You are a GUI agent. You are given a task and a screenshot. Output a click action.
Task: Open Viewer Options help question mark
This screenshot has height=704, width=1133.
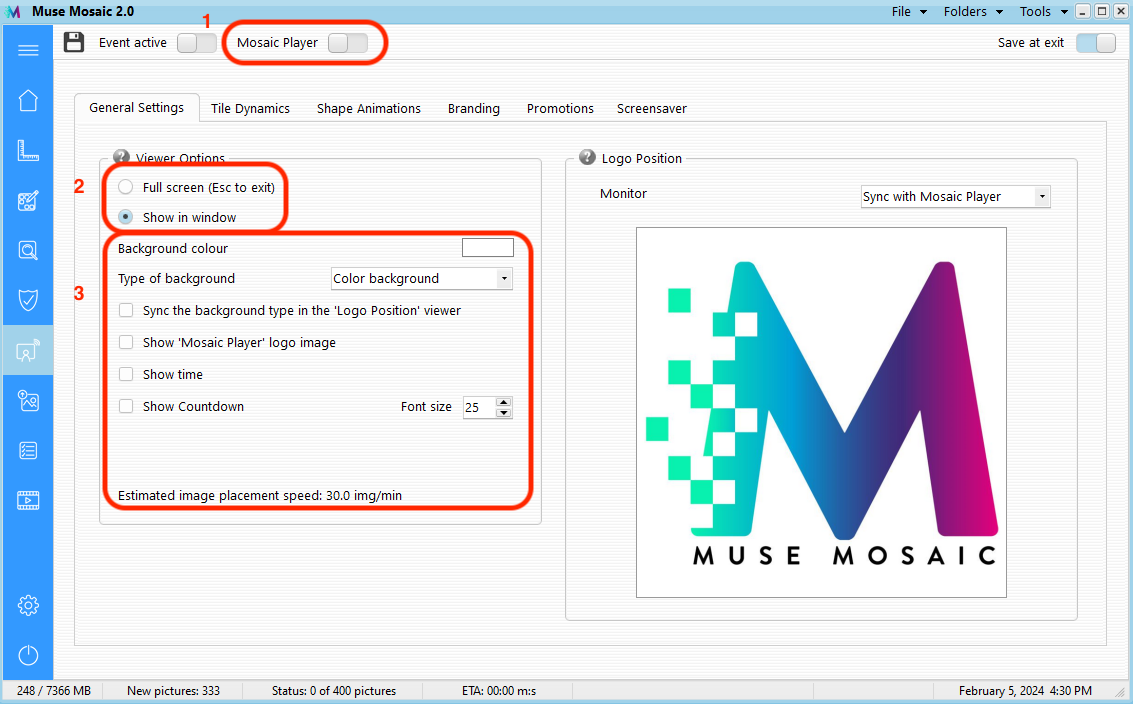click(121, 157)
